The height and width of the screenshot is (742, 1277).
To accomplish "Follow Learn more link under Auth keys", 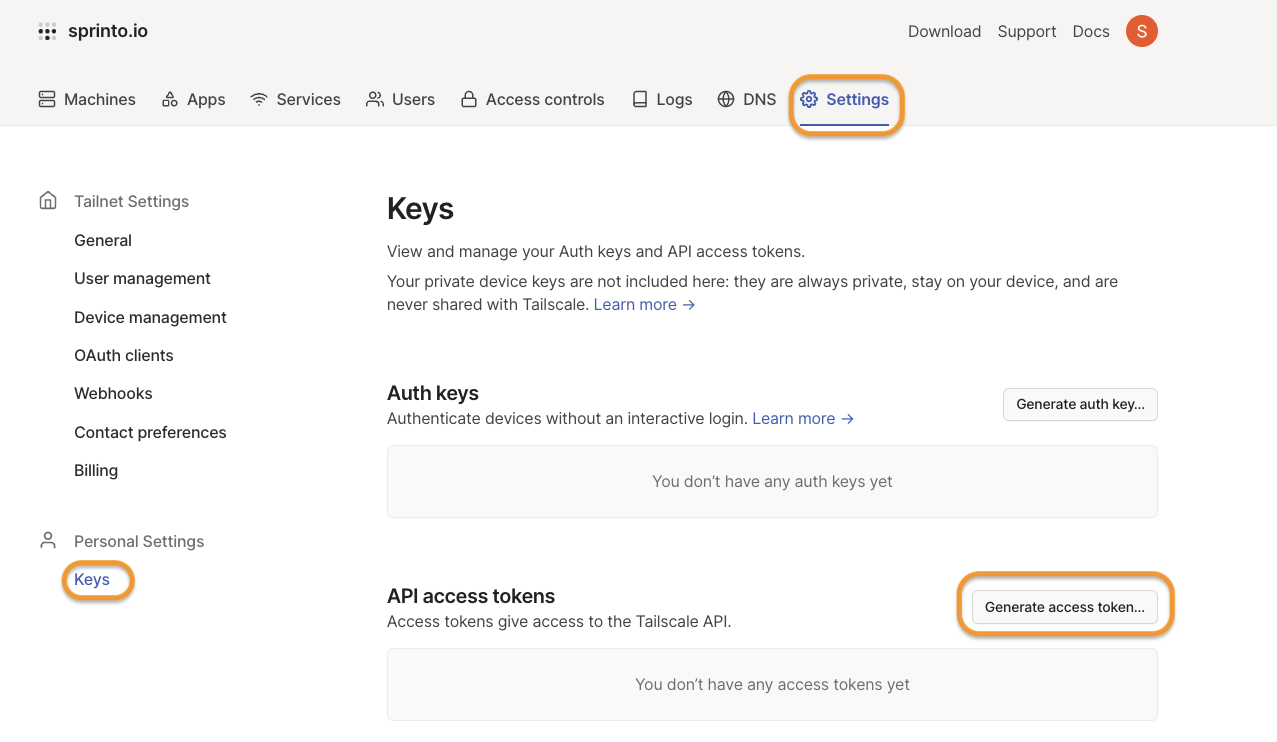I will coord(803,418).
